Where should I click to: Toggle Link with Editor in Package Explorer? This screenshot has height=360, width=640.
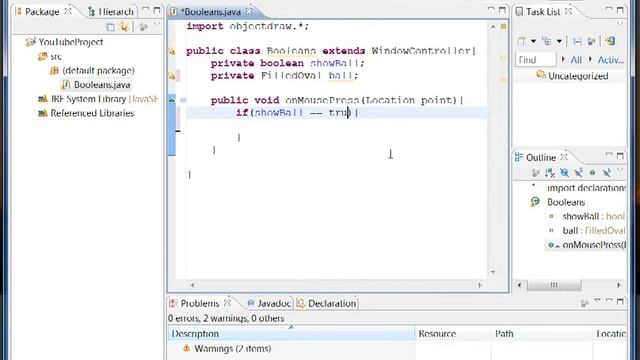(124, 27)
